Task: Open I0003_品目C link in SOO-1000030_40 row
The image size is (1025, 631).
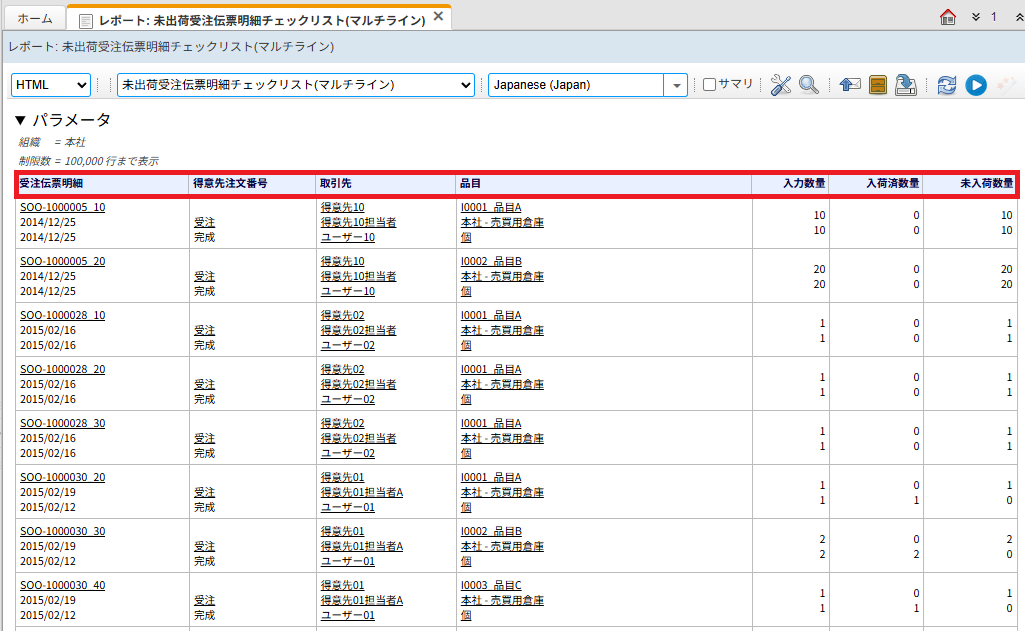Action: [491, 585]
